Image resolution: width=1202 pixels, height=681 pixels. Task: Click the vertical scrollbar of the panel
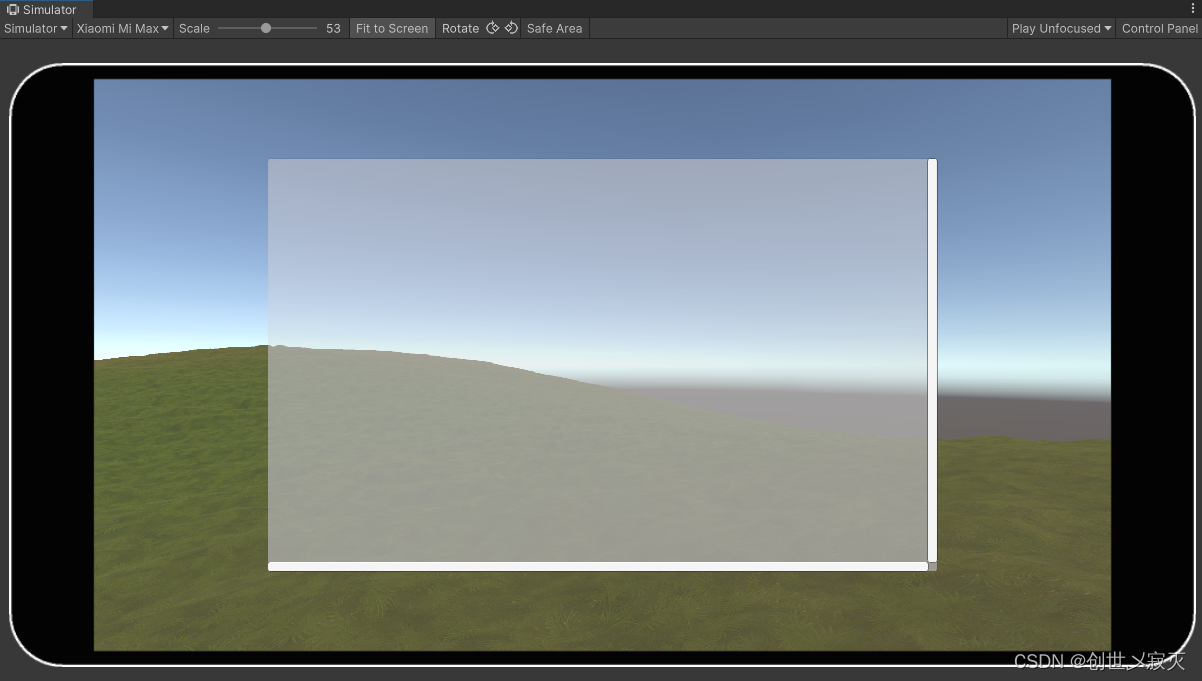coord(932,360)
